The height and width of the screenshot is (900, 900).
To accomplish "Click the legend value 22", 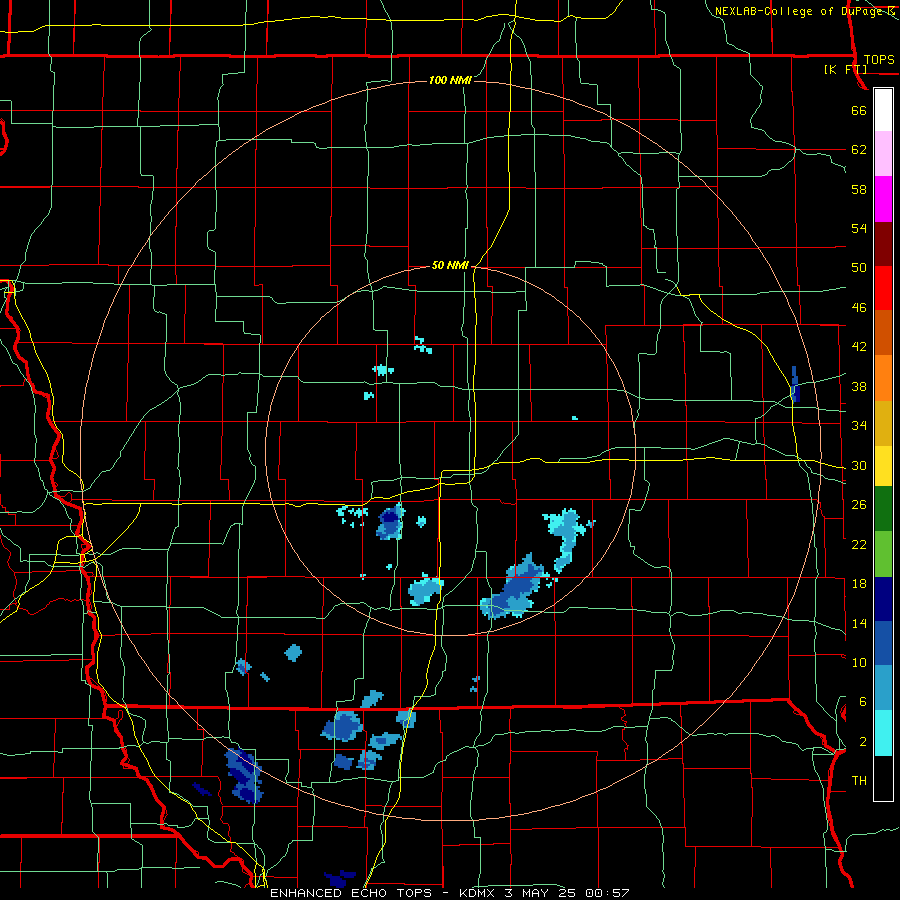I will click(859, 544).
